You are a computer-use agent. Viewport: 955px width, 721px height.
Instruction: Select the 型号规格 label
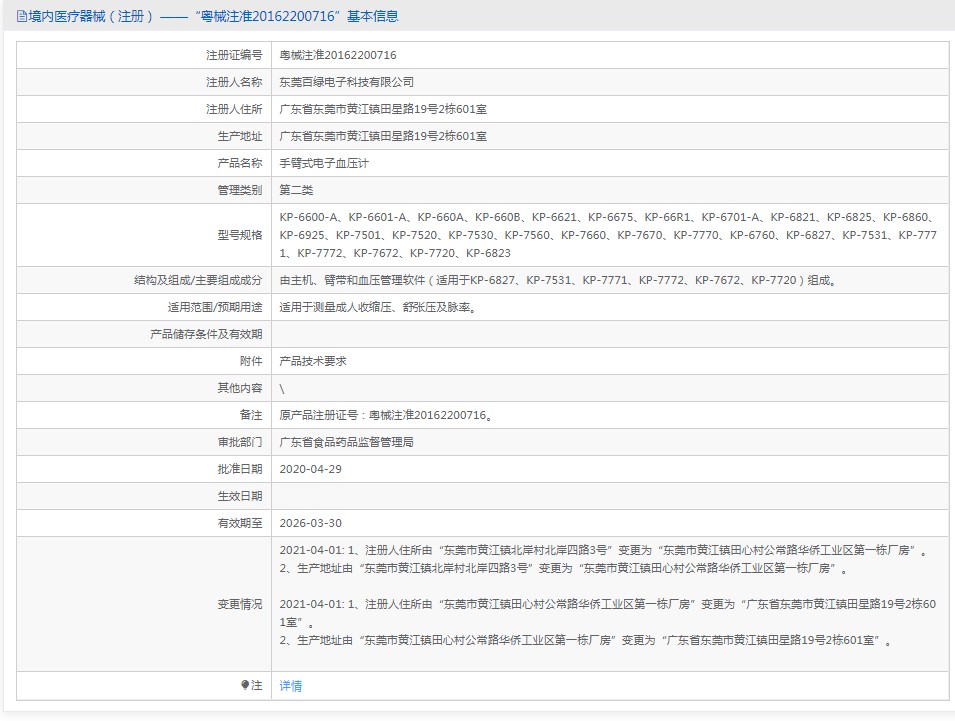240,235
